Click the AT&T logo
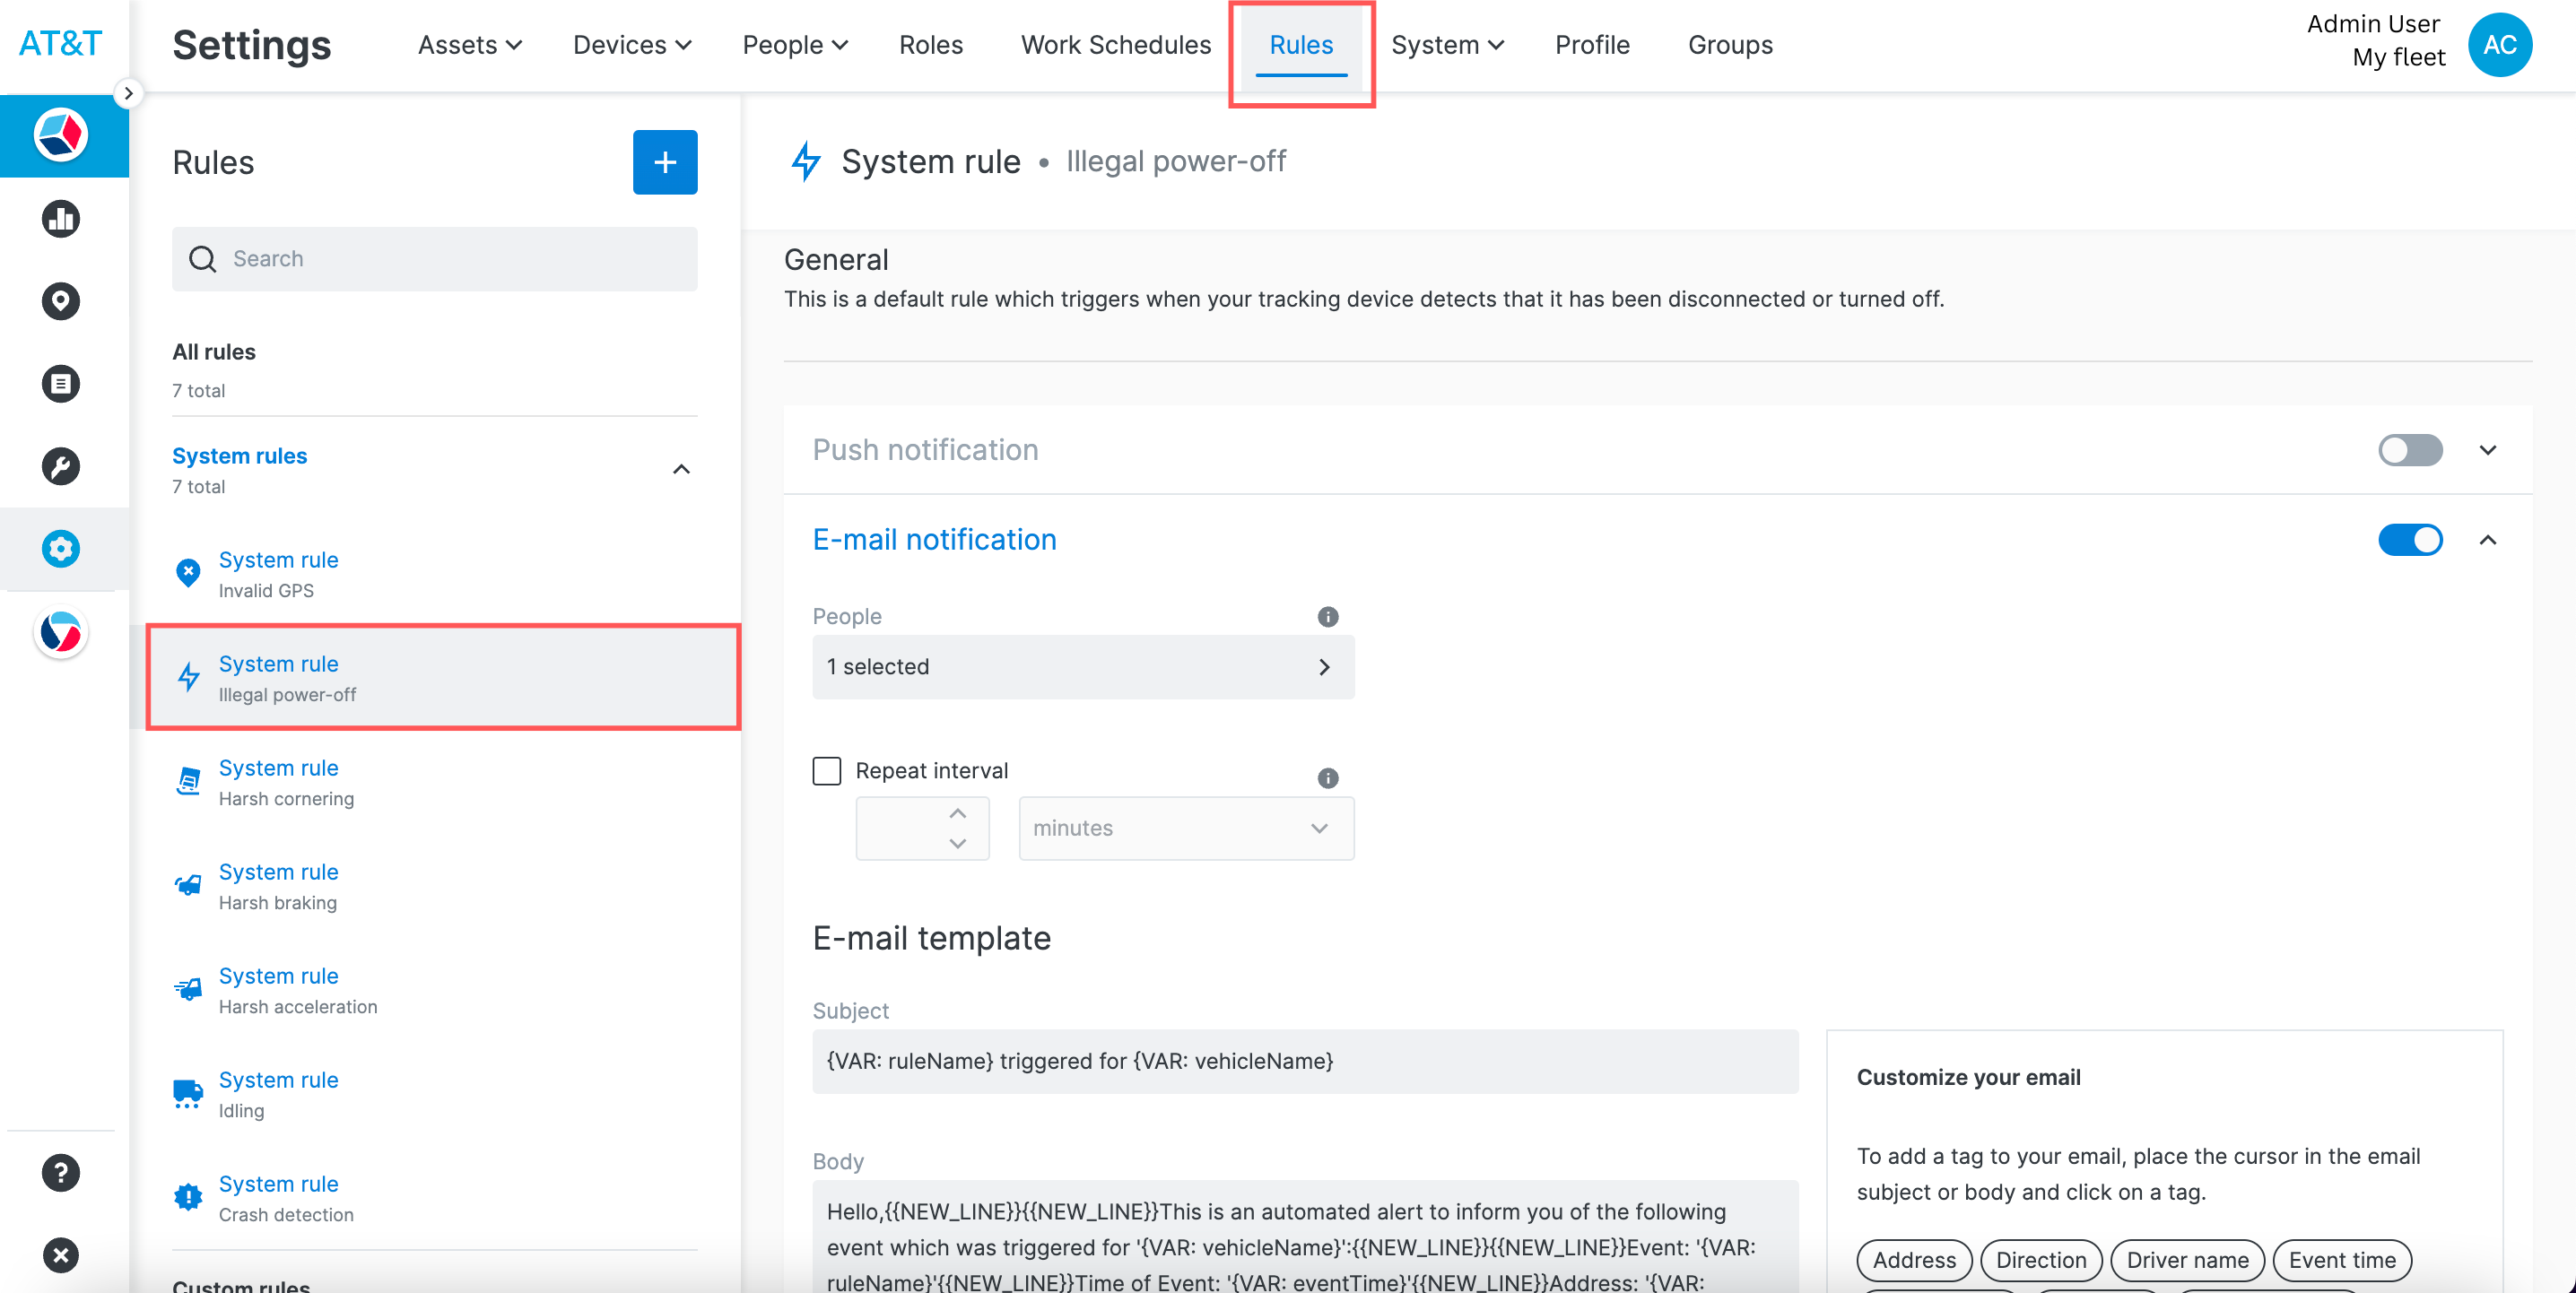 (61, 44)
